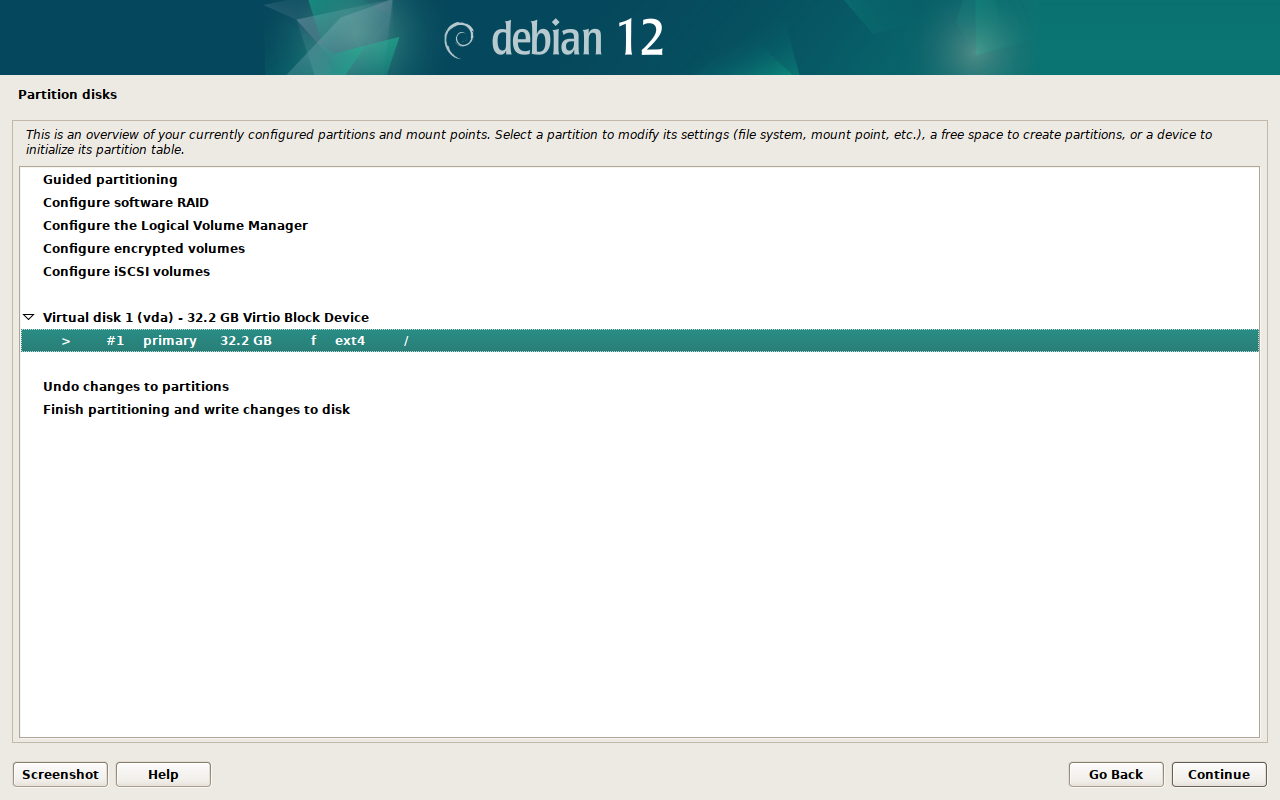Select Guided partitioning
This screenshot has width=1280, height=800.
coord(110,180)
